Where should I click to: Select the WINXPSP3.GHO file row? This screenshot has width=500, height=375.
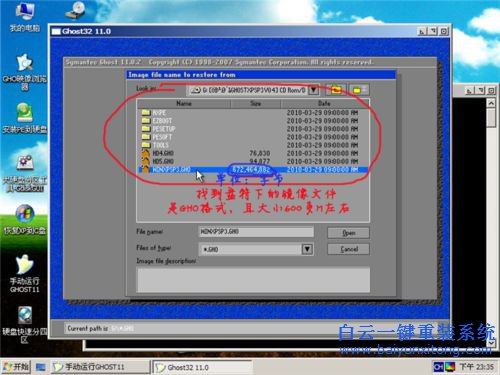[x=253, y=170]
